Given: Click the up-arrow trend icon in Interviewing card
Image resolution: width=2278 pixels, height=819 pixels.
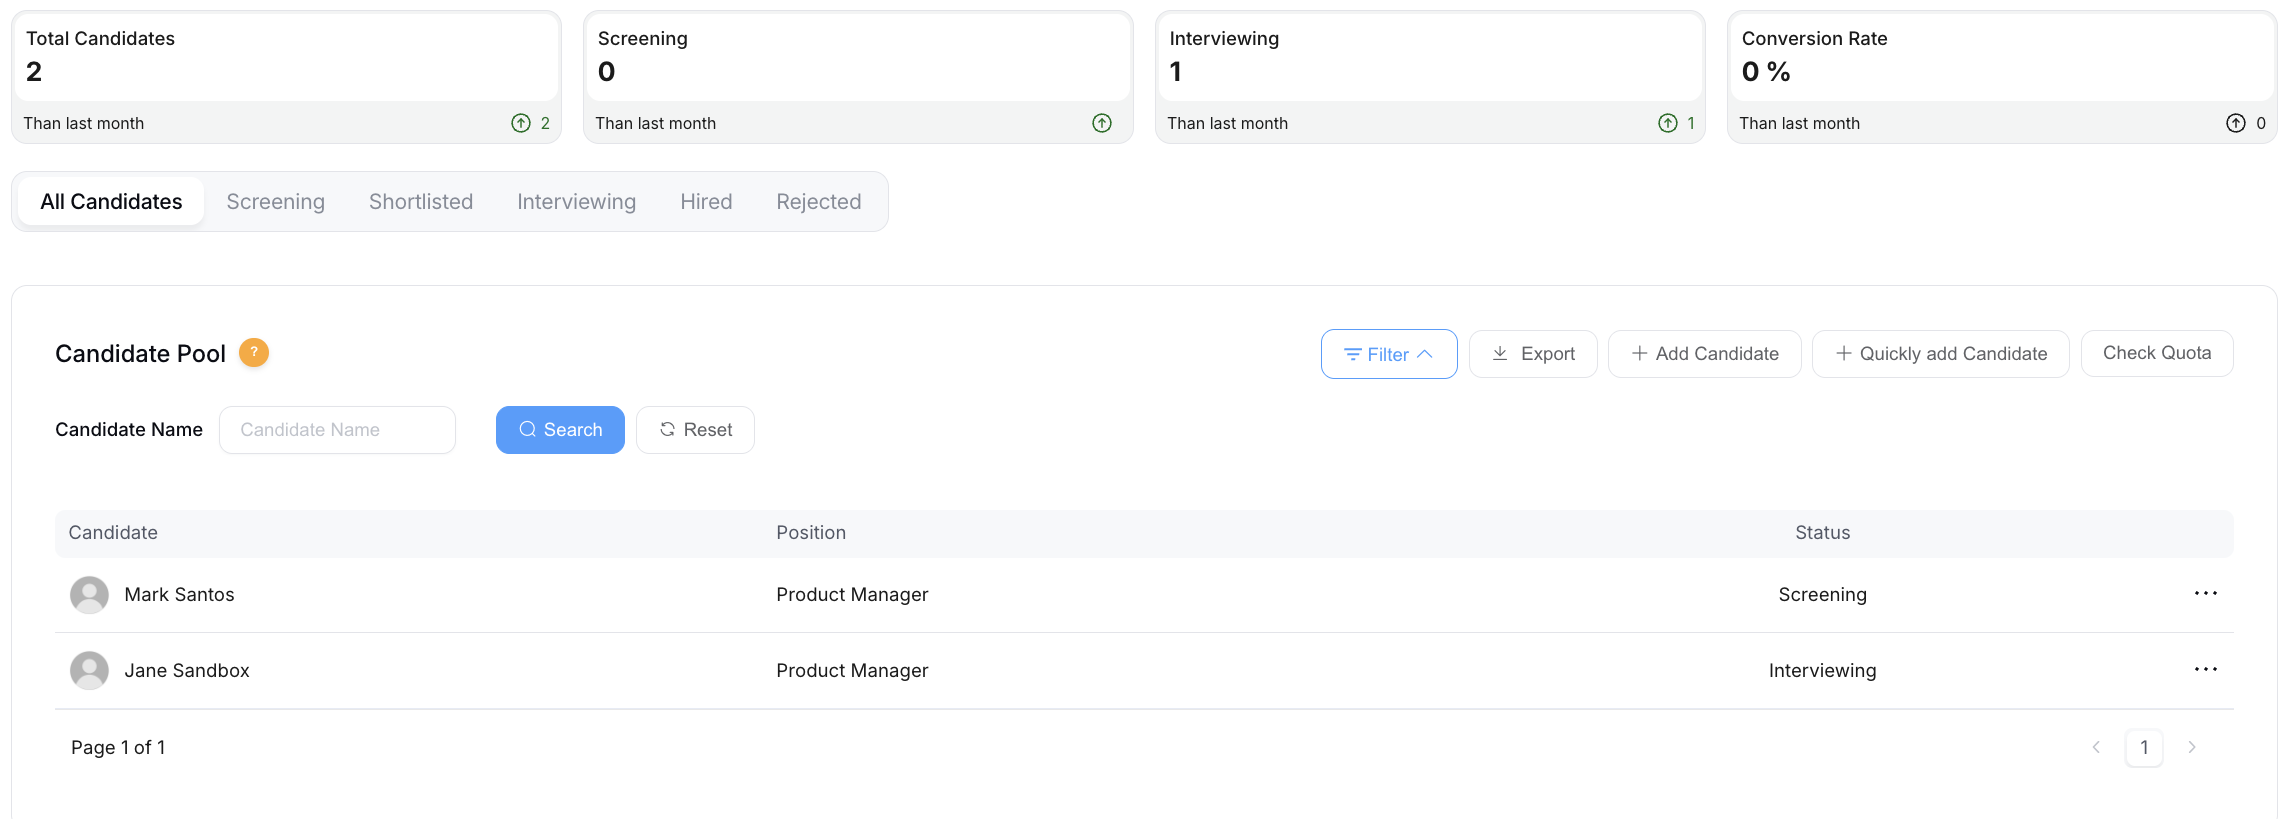Looking at the screenshot, I should 1668,123.
